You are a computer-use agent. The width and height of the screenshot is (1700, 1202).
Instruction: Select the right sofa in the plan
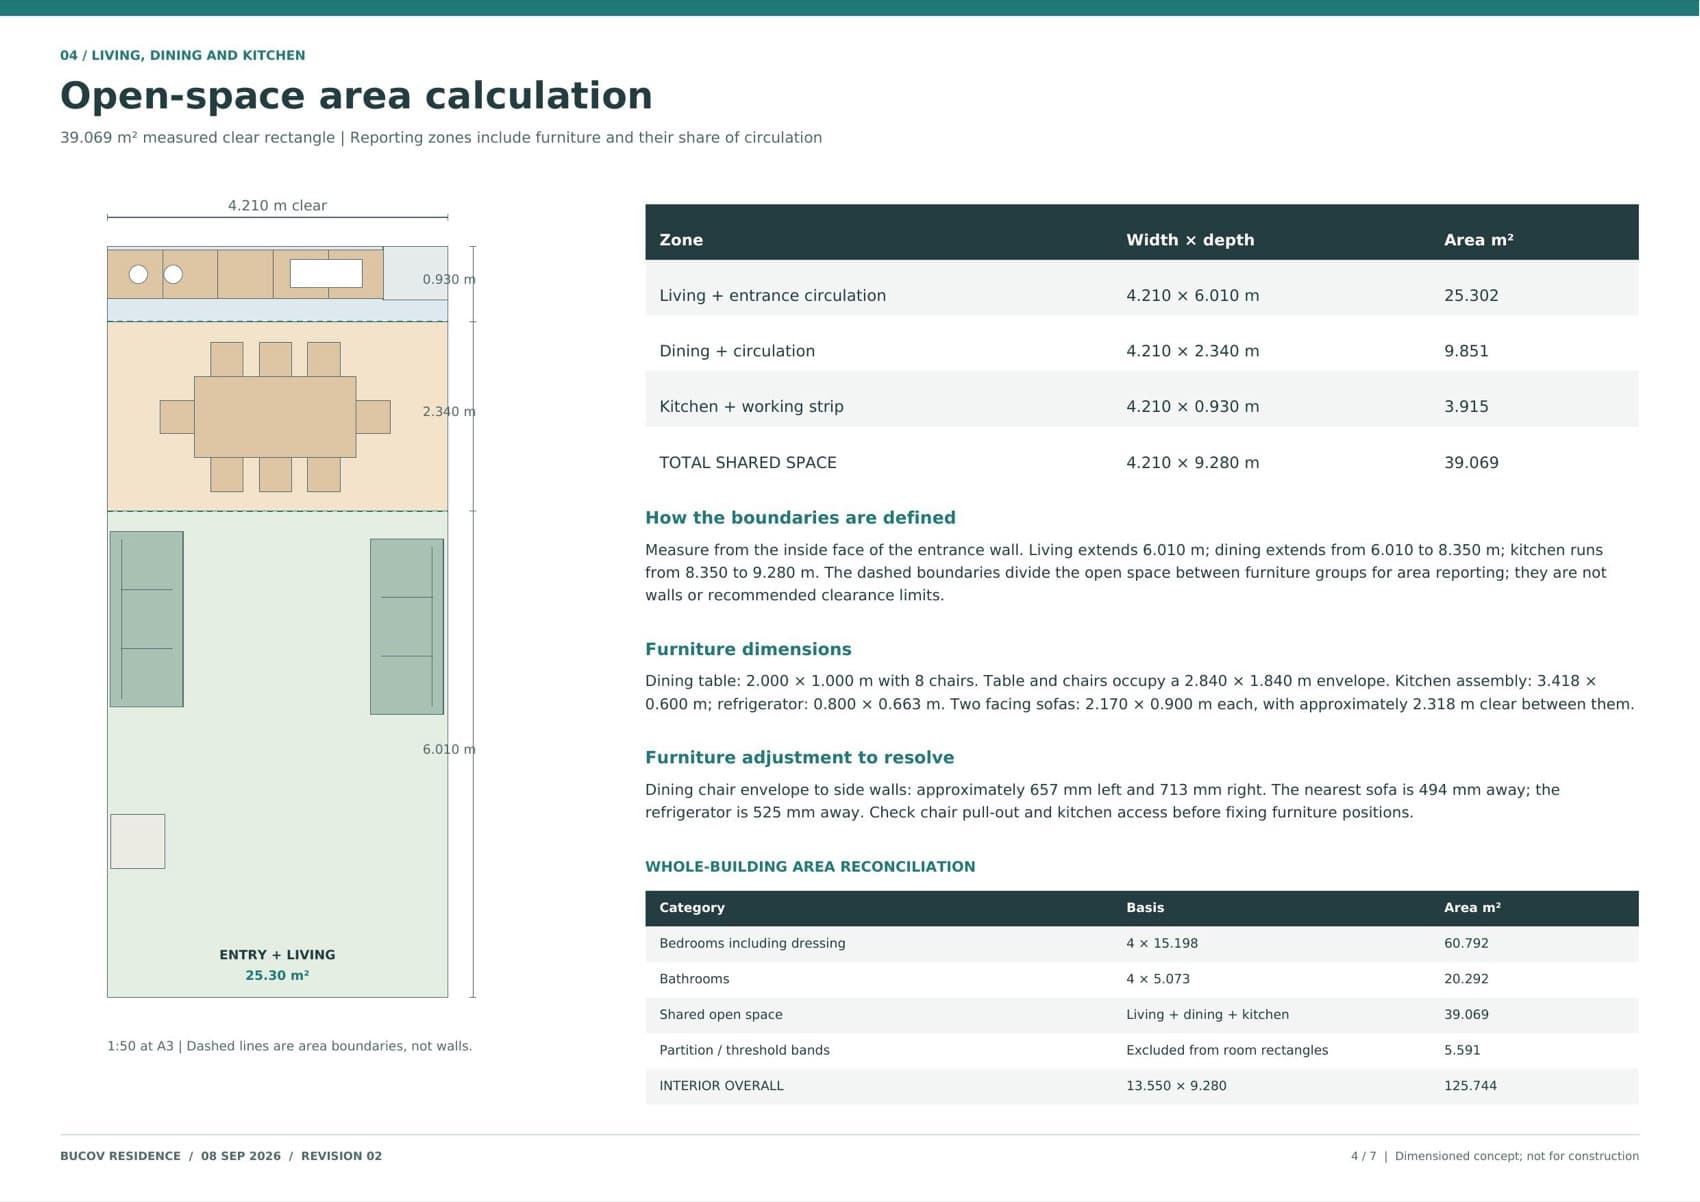tap(407, 626)
